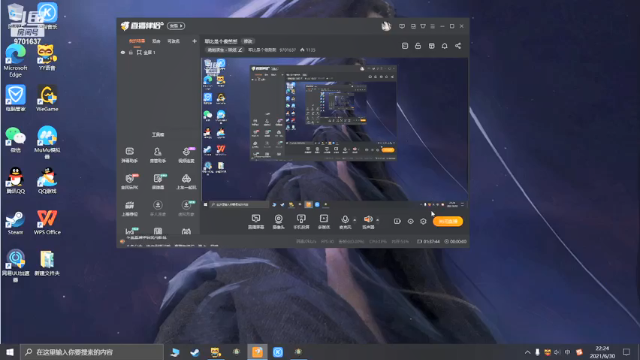Expand the speaker options arrow
Screen dimensions: 640x360
(x=378, y=220)
